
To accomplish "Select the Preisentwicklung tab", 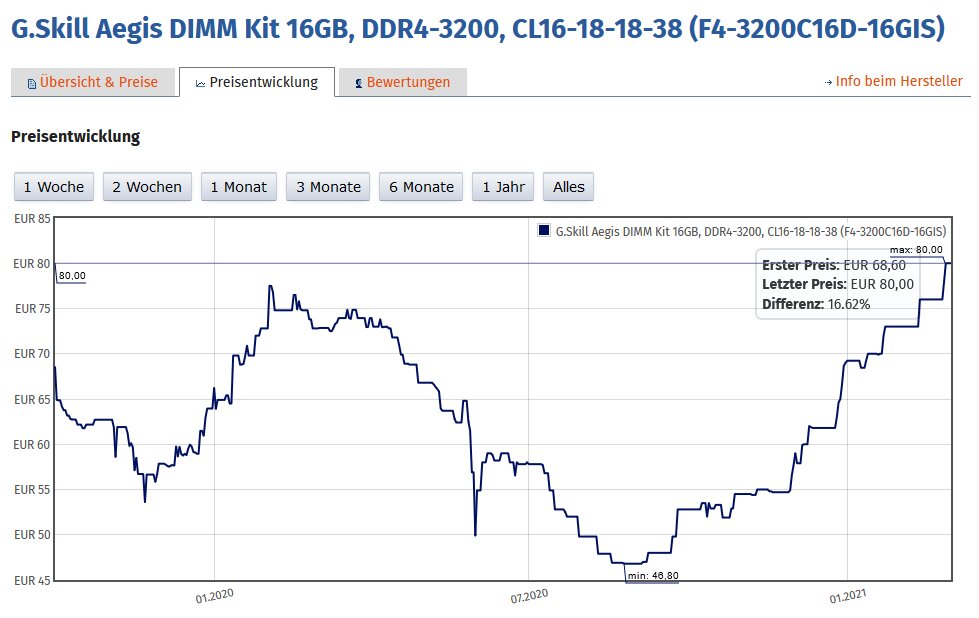I will click(257, 82).
